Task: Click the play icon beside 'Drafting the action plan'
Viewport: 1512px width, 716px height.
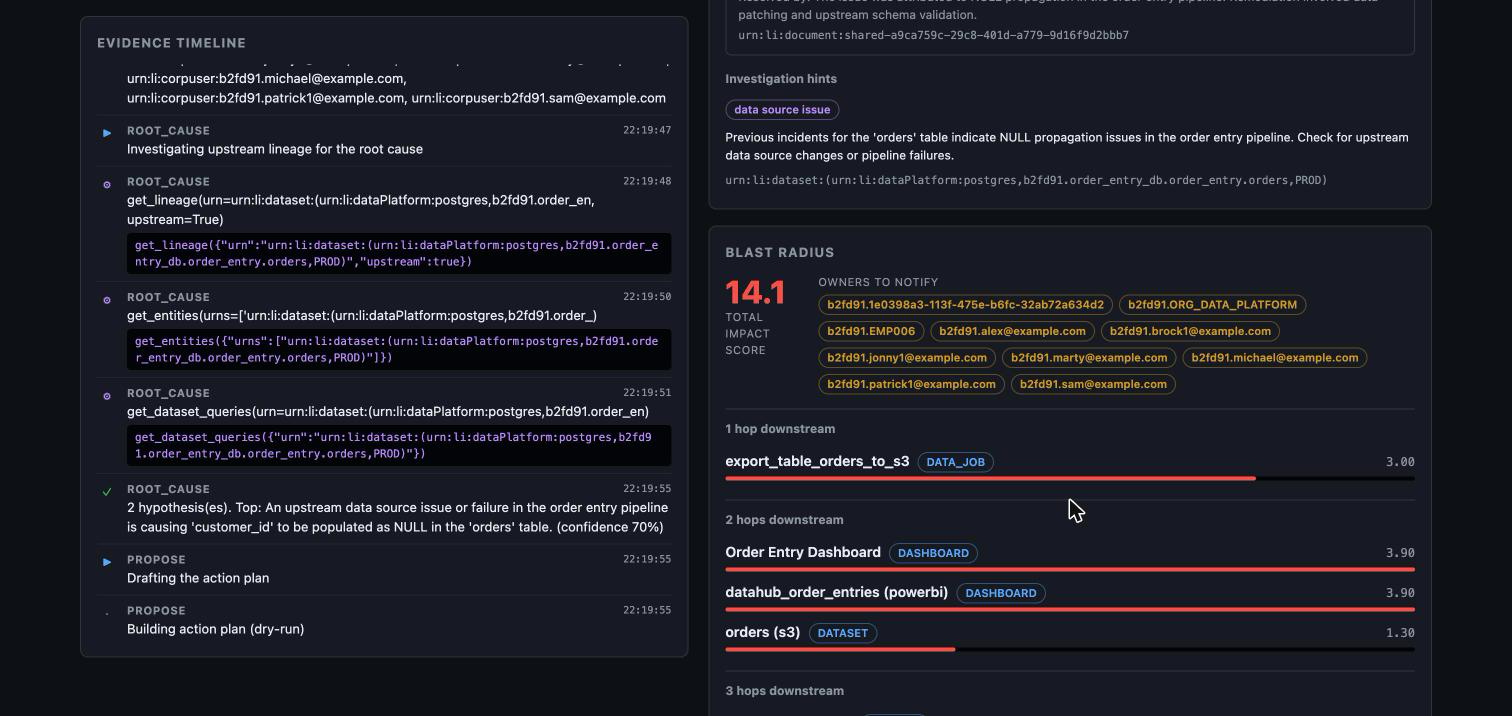Action: [x=107, y=562]
